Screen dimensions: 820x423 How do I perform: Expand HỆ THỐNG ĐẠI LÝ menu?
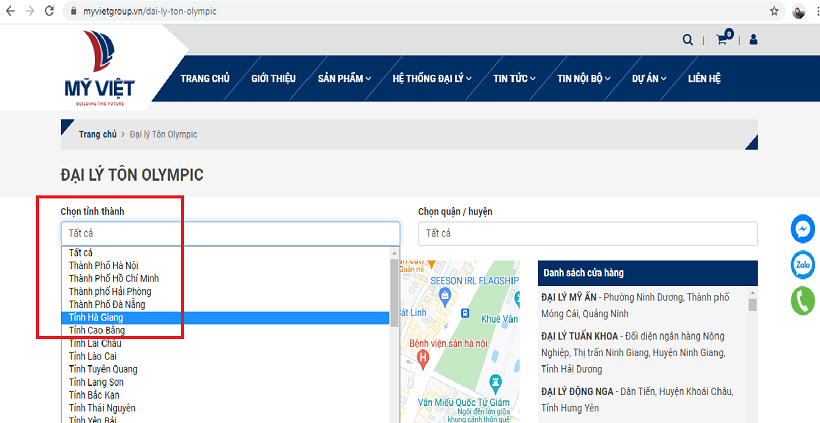click(x=432, y=78)
